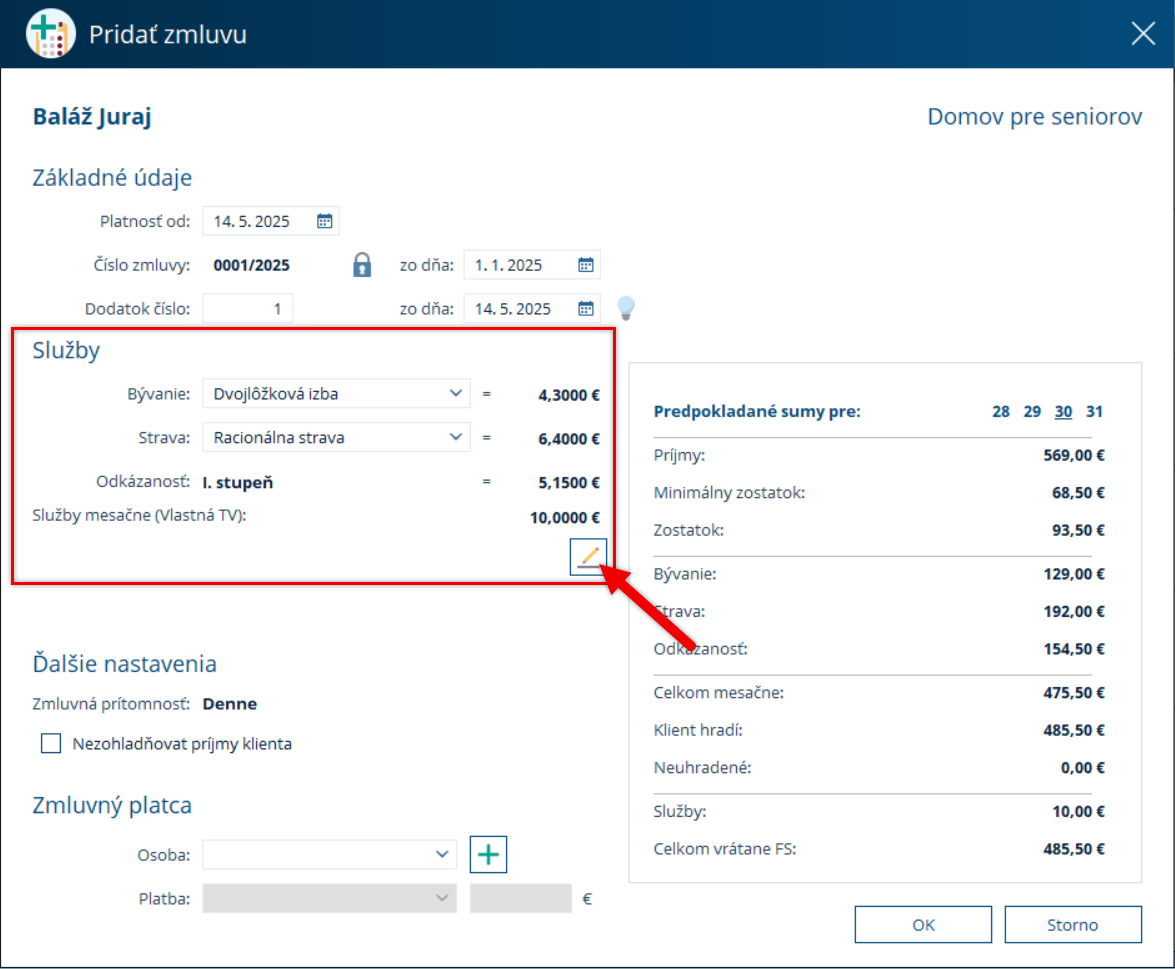1175x969 pixels.
Task: Click contract number 0001/2025
Action: (x=251, y=265)
